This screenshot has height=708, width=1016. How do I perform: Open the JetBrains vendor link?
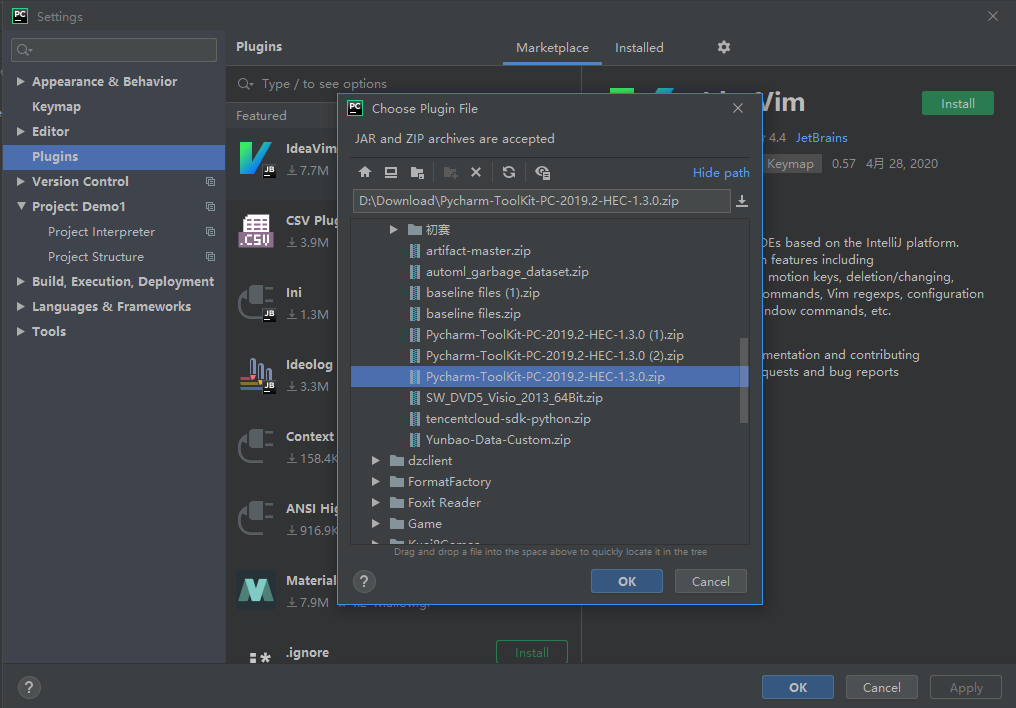pos(821,138)
